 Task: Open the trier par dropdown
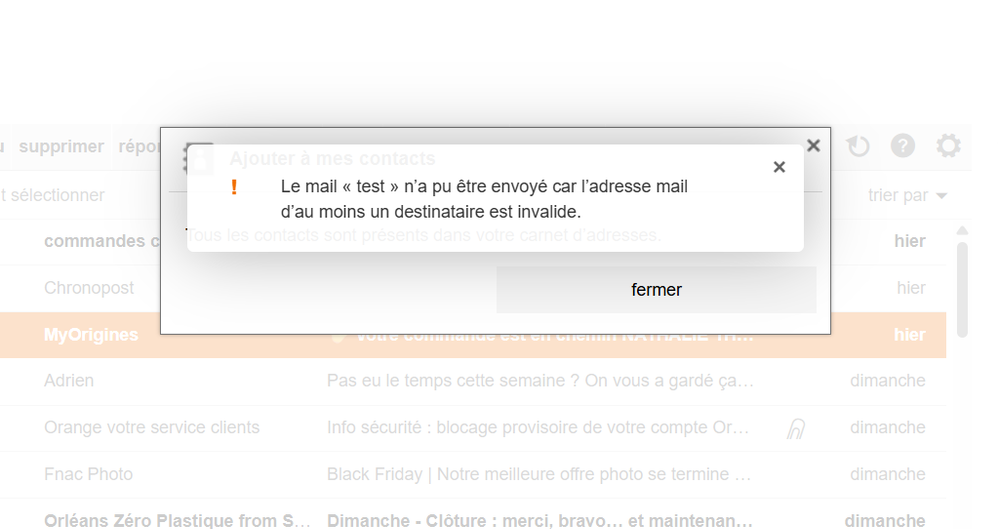coord(907,195)
